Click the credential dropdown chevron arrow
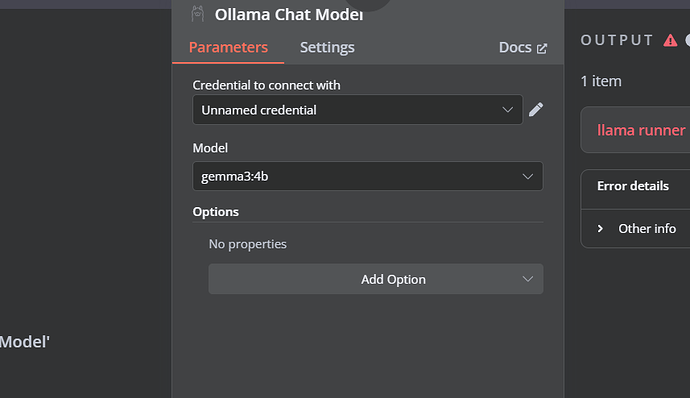This screenshot has width=690, height=398. 507,110
